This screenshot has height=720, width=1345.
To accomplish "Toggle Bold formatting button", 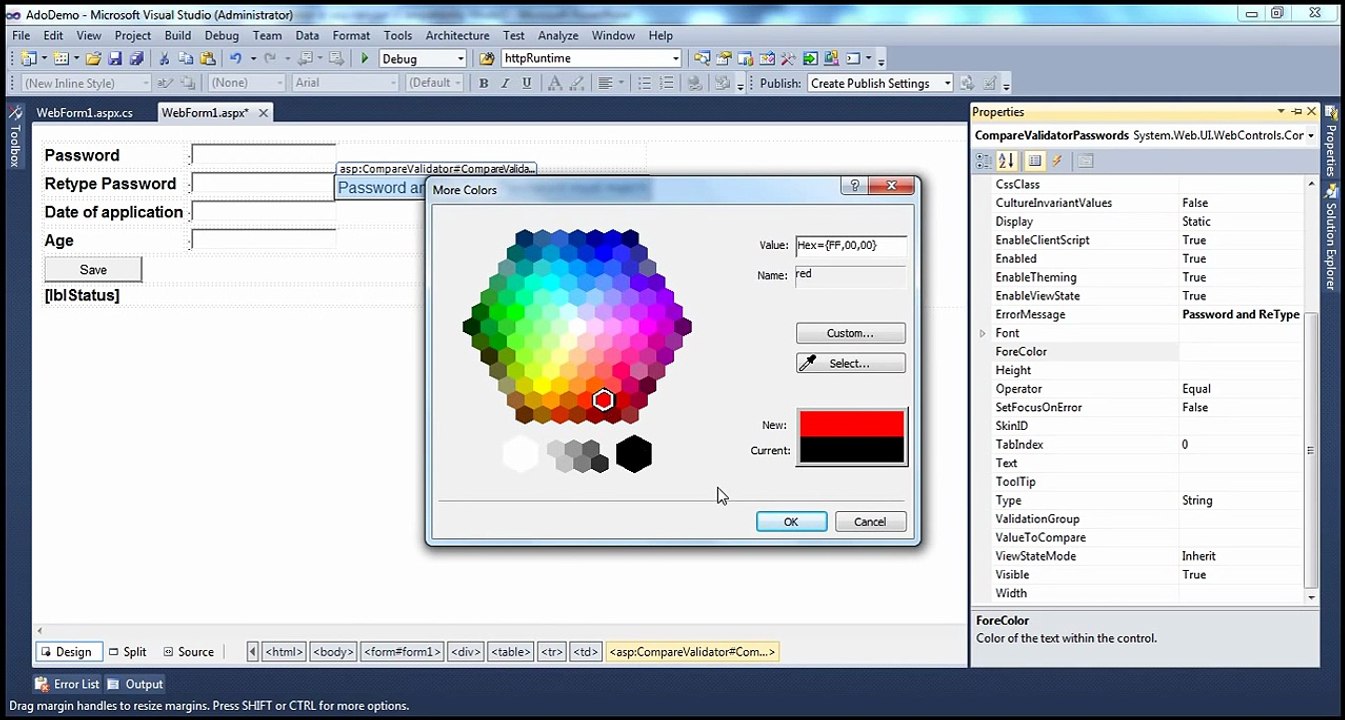I will 483,84.
